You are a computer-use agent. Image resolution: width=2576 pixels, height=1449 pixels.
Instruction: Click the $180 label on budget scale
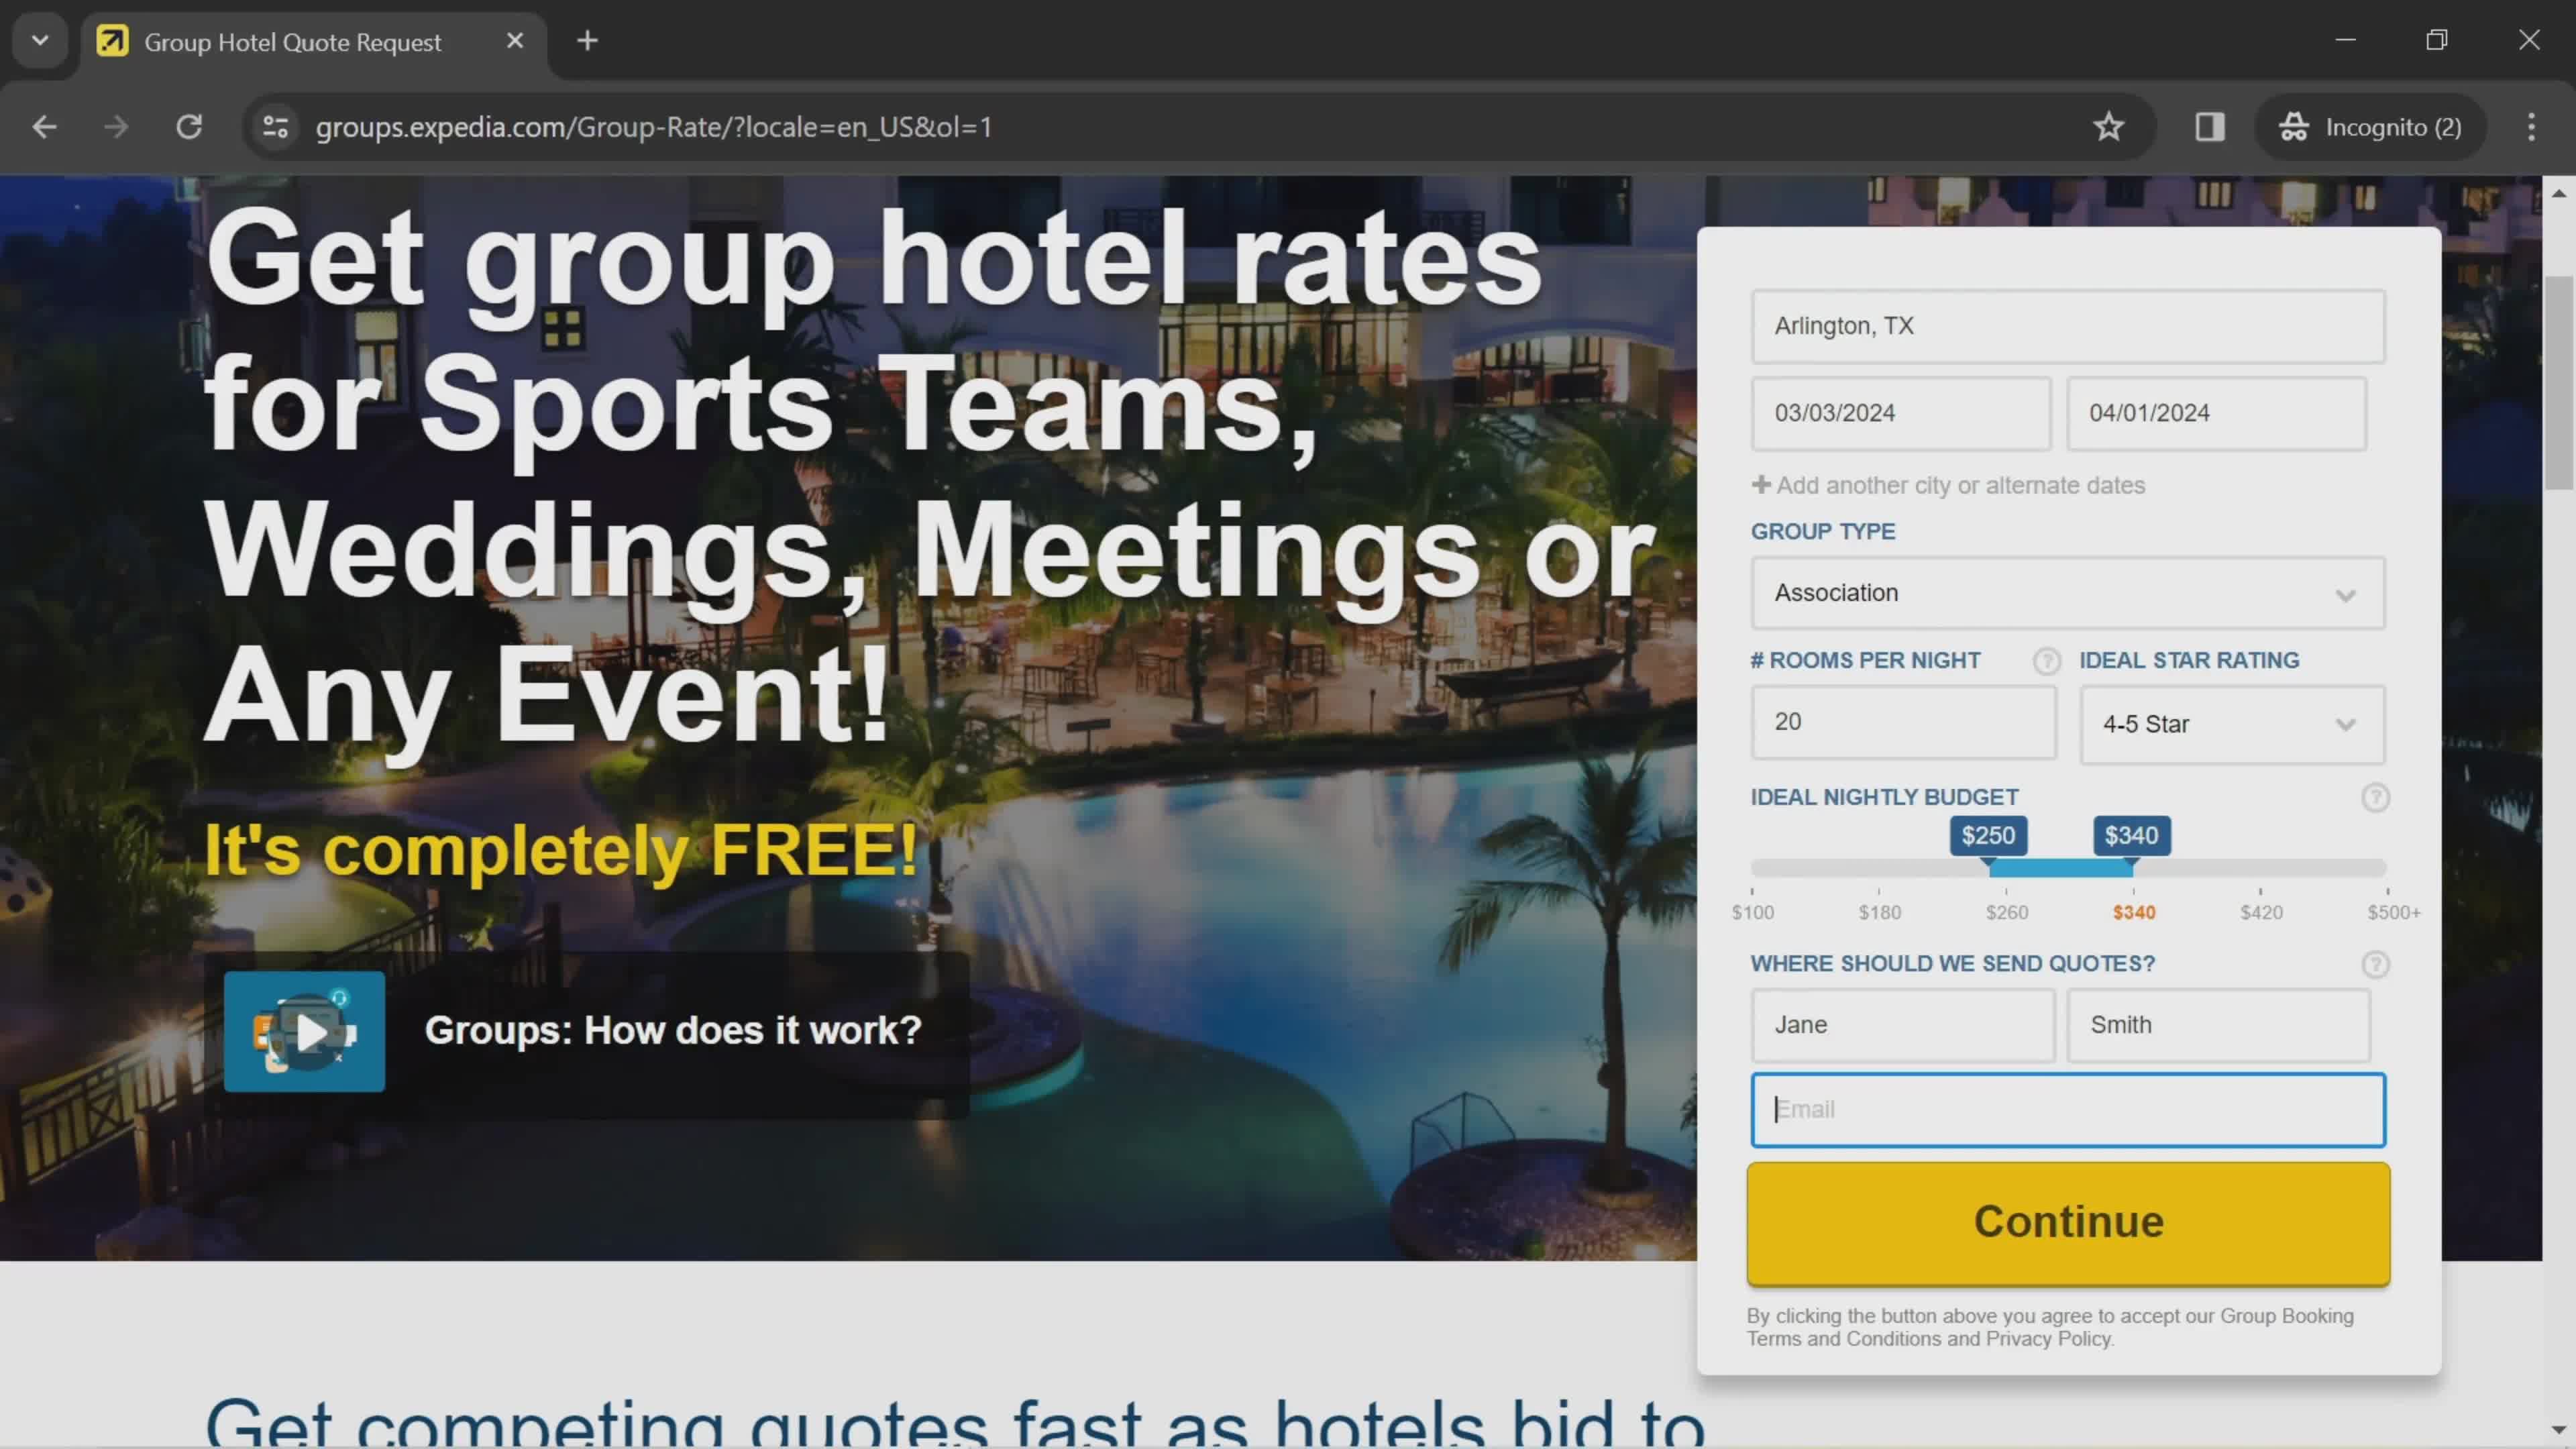pyautogui.click(x=1880, y=912)
